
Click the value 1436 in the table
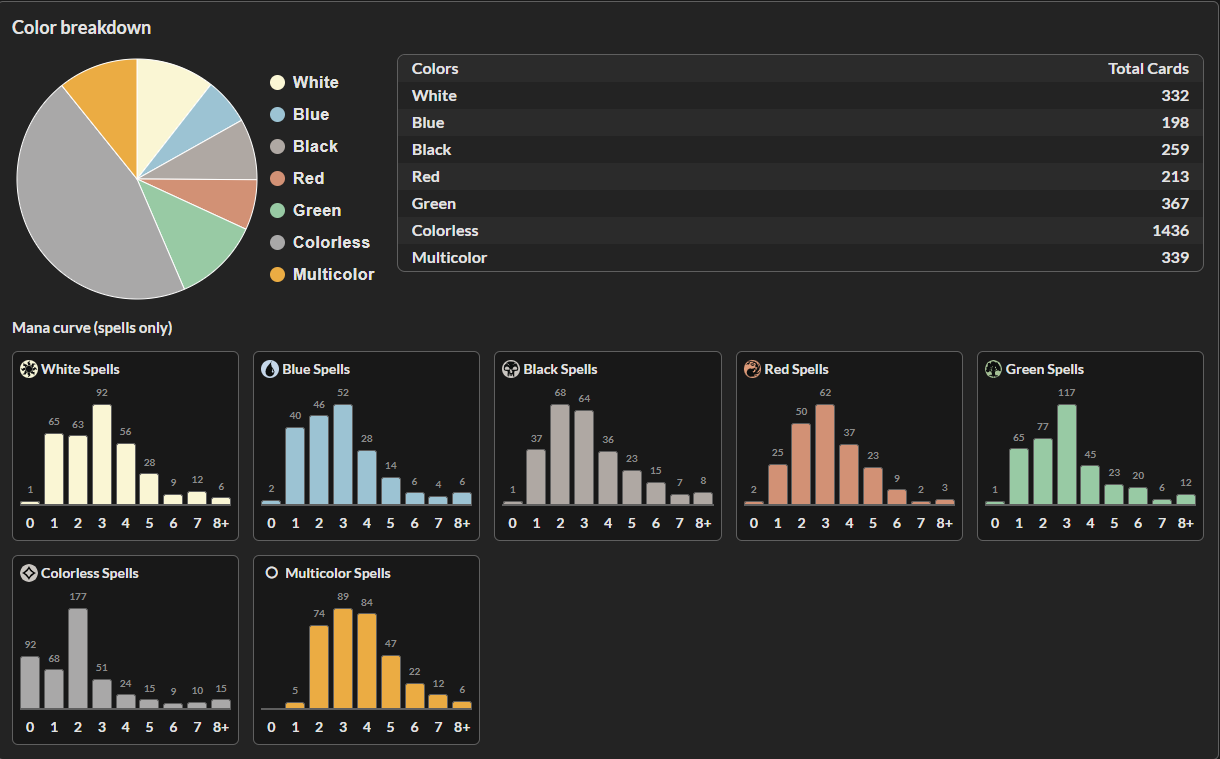click(1170, 231)
